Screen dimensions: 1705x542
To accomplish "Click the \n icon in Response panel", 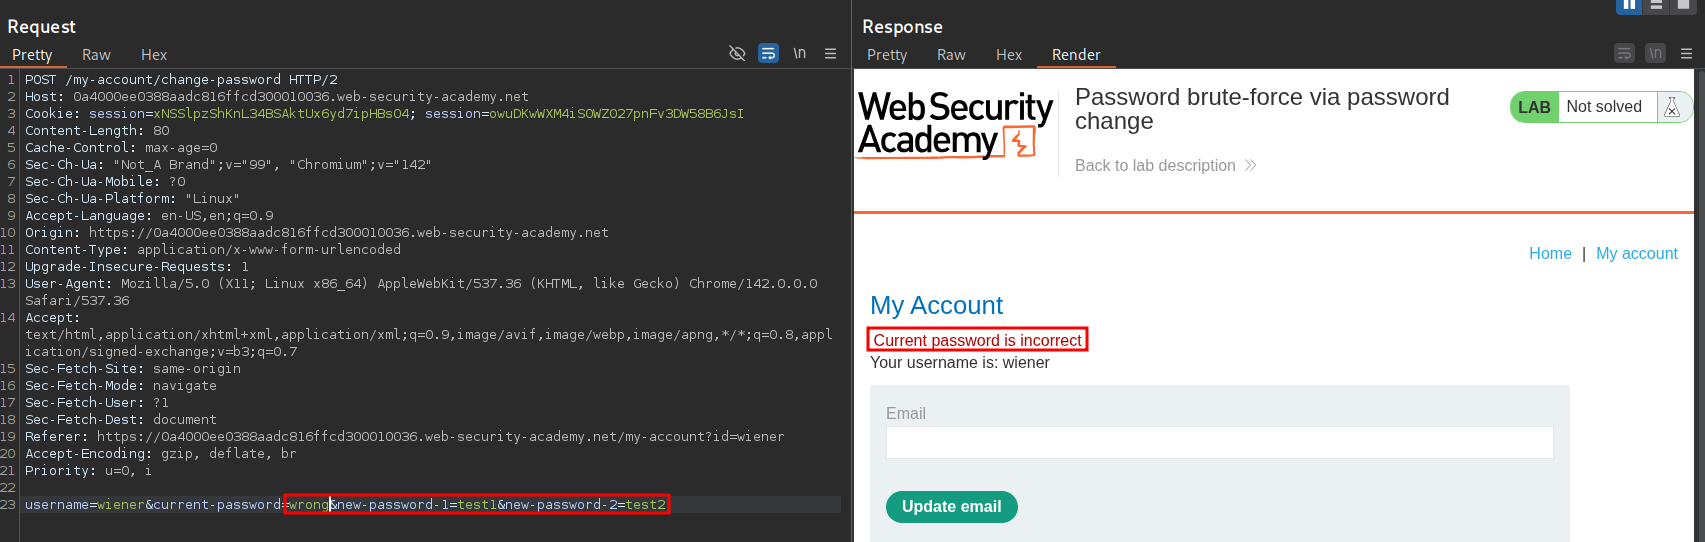I will coord(1655,54).
